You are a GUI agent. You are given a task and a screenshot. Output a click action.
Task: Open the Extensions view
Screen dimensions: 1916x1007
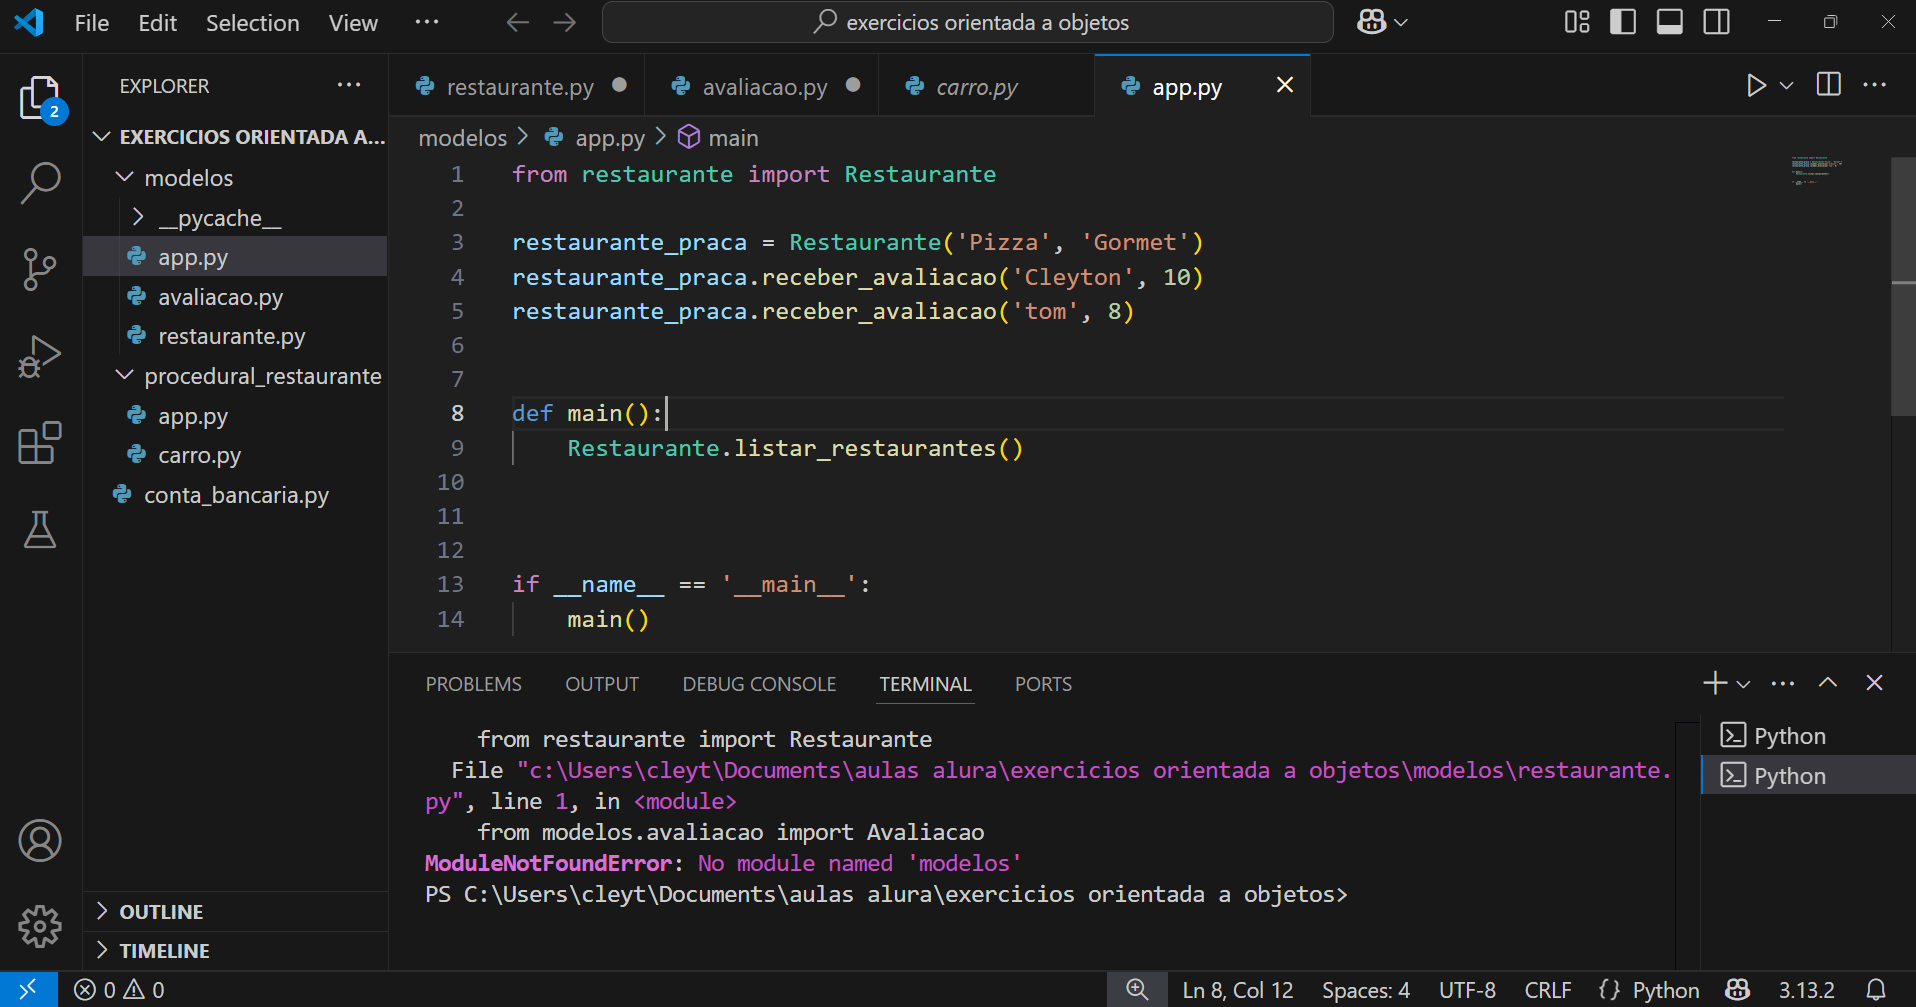tap(40, 442)
